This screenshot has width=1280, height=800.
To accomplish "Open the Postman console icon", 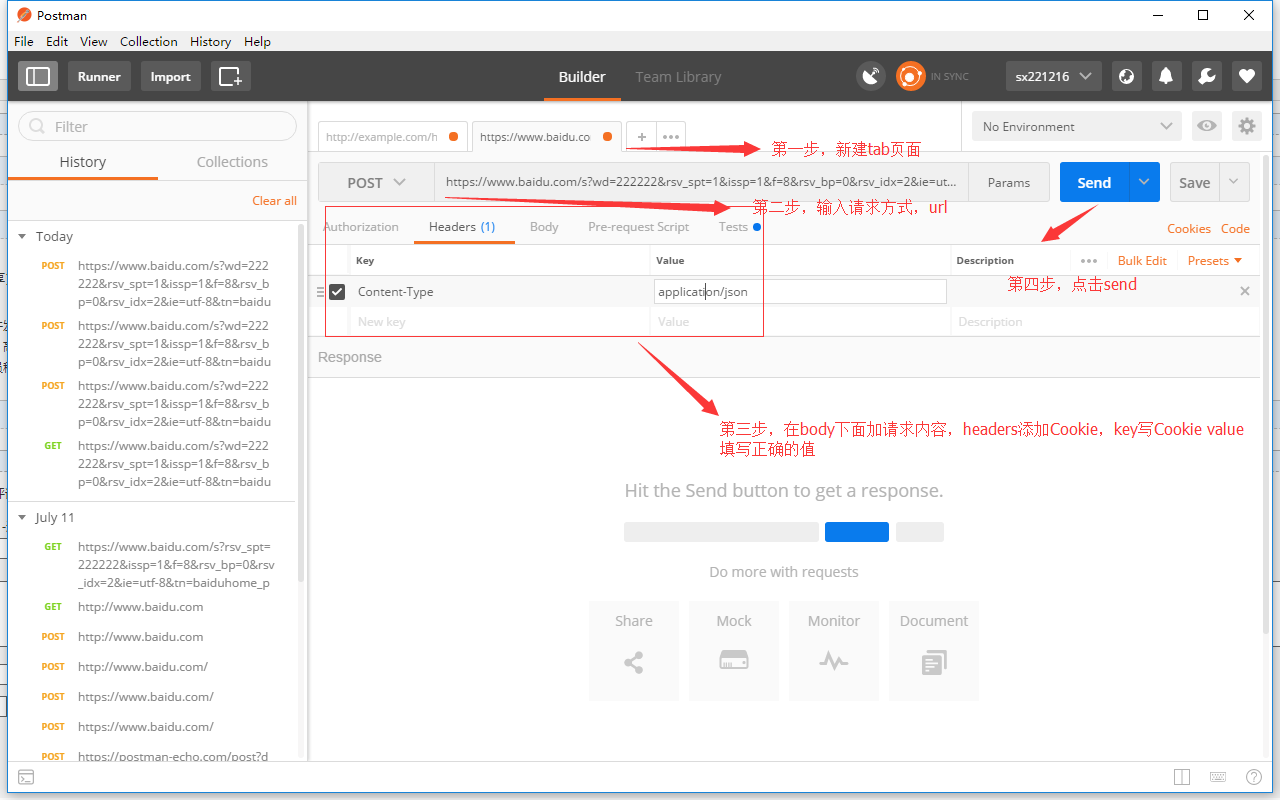I will 27,777.
